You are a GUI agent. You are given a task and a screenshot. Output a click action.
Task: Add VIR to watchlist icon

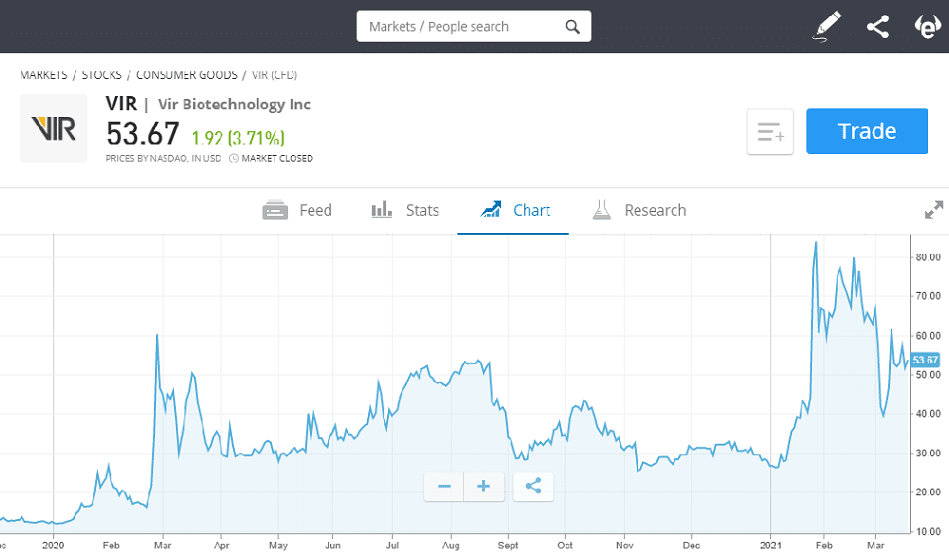[x=770, y=131]
